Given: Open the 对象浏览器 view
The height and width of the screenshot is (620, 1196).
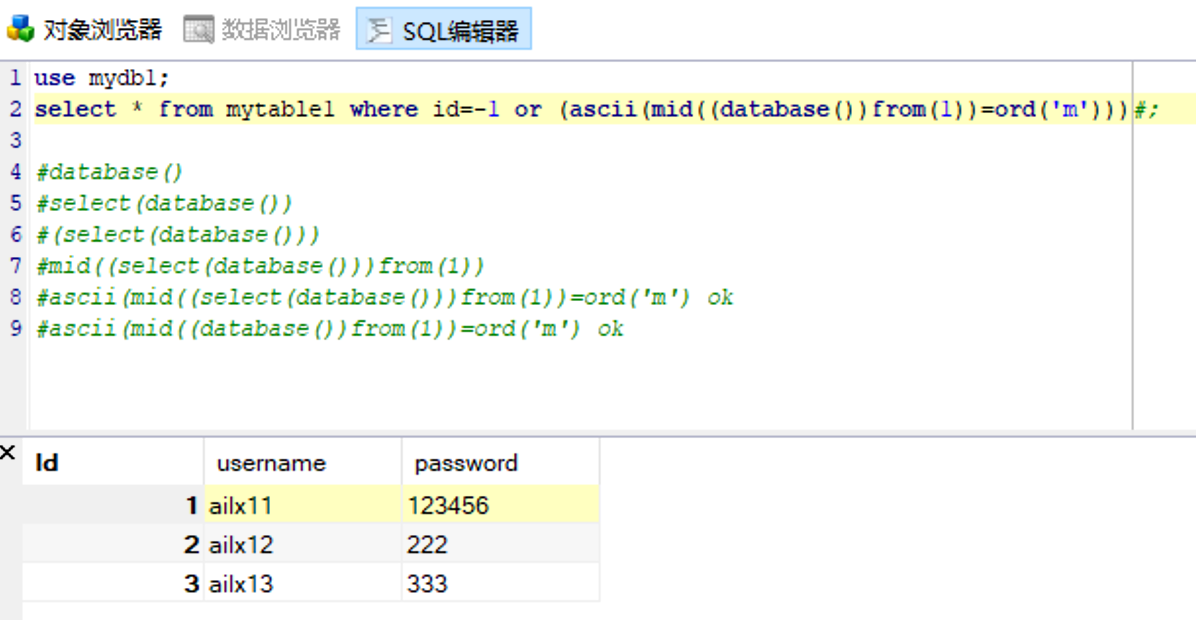Looking at the screenshot, I should pyautogui.click(x=100, y=28).
